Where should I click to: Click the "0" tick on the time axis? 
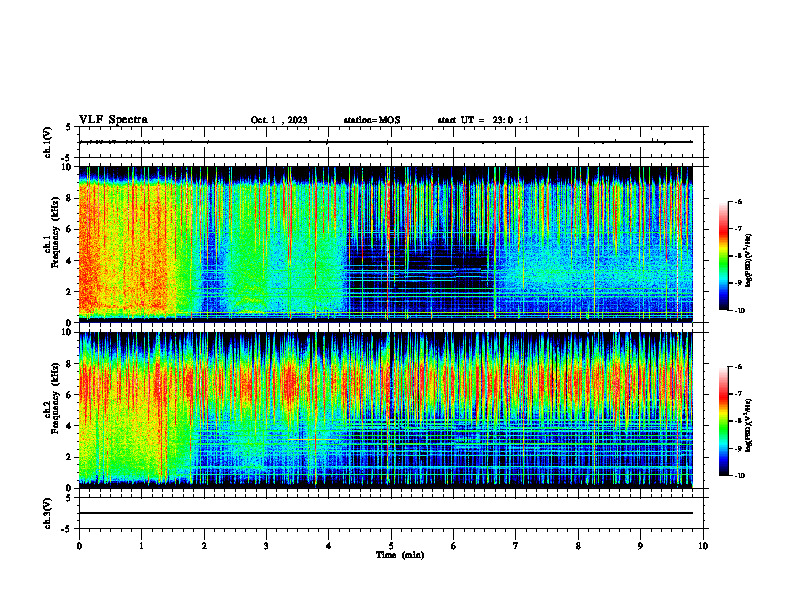coord(79,546)
